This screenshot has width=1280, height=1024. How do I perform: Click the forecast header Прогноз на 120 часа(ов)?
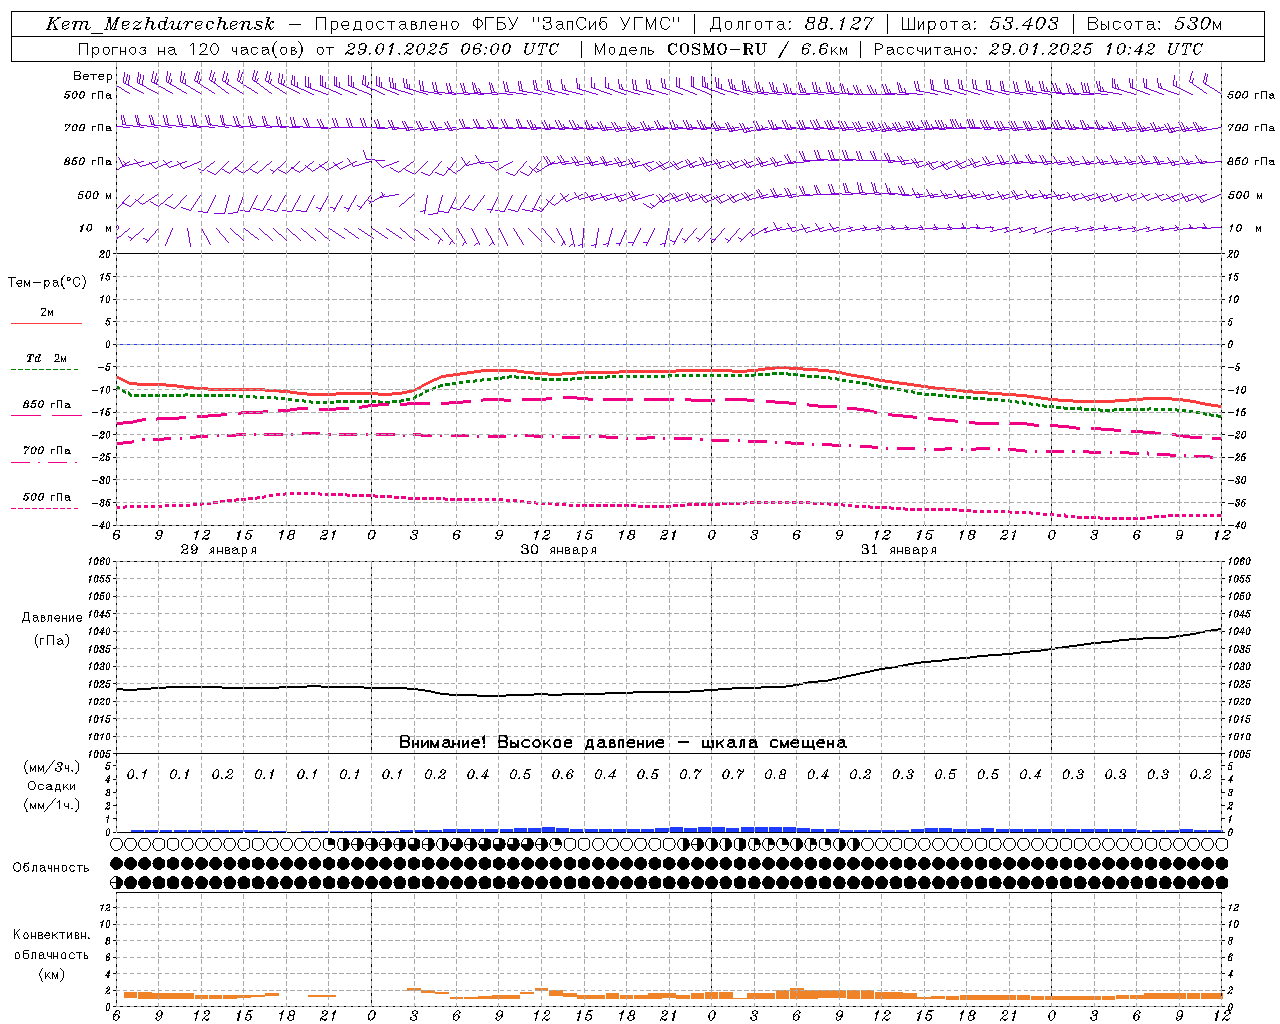(x=192, y=49)
